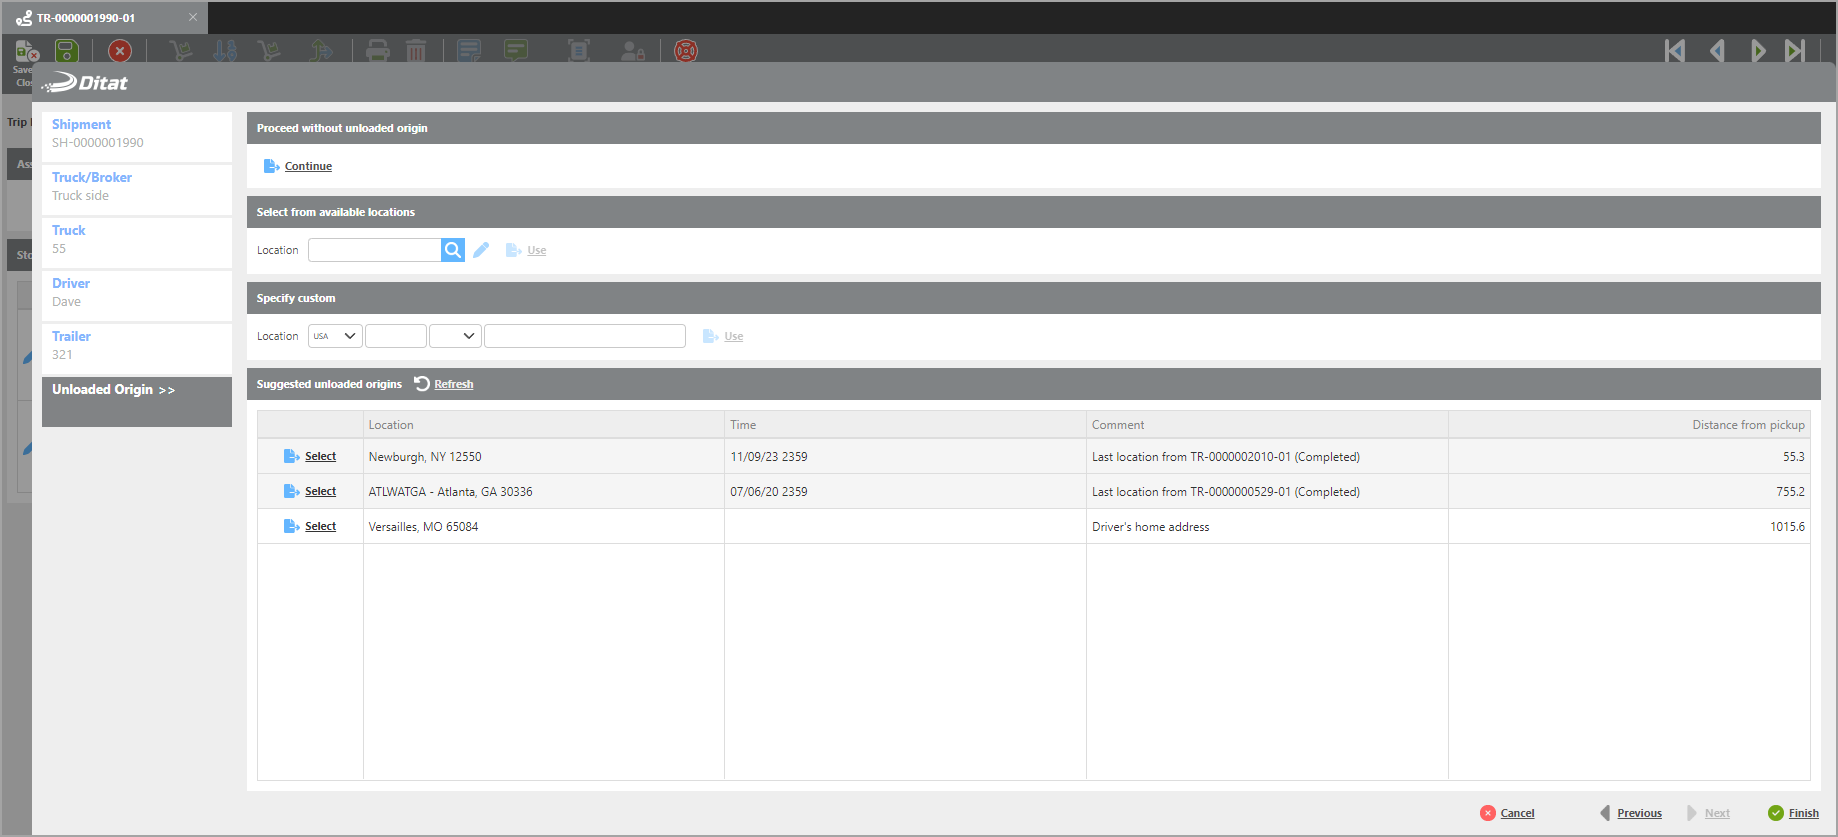Screen dimensions: 1838x837
Task: Click the pencil edit icon next to Location search
Action: (x=481, y=250)
